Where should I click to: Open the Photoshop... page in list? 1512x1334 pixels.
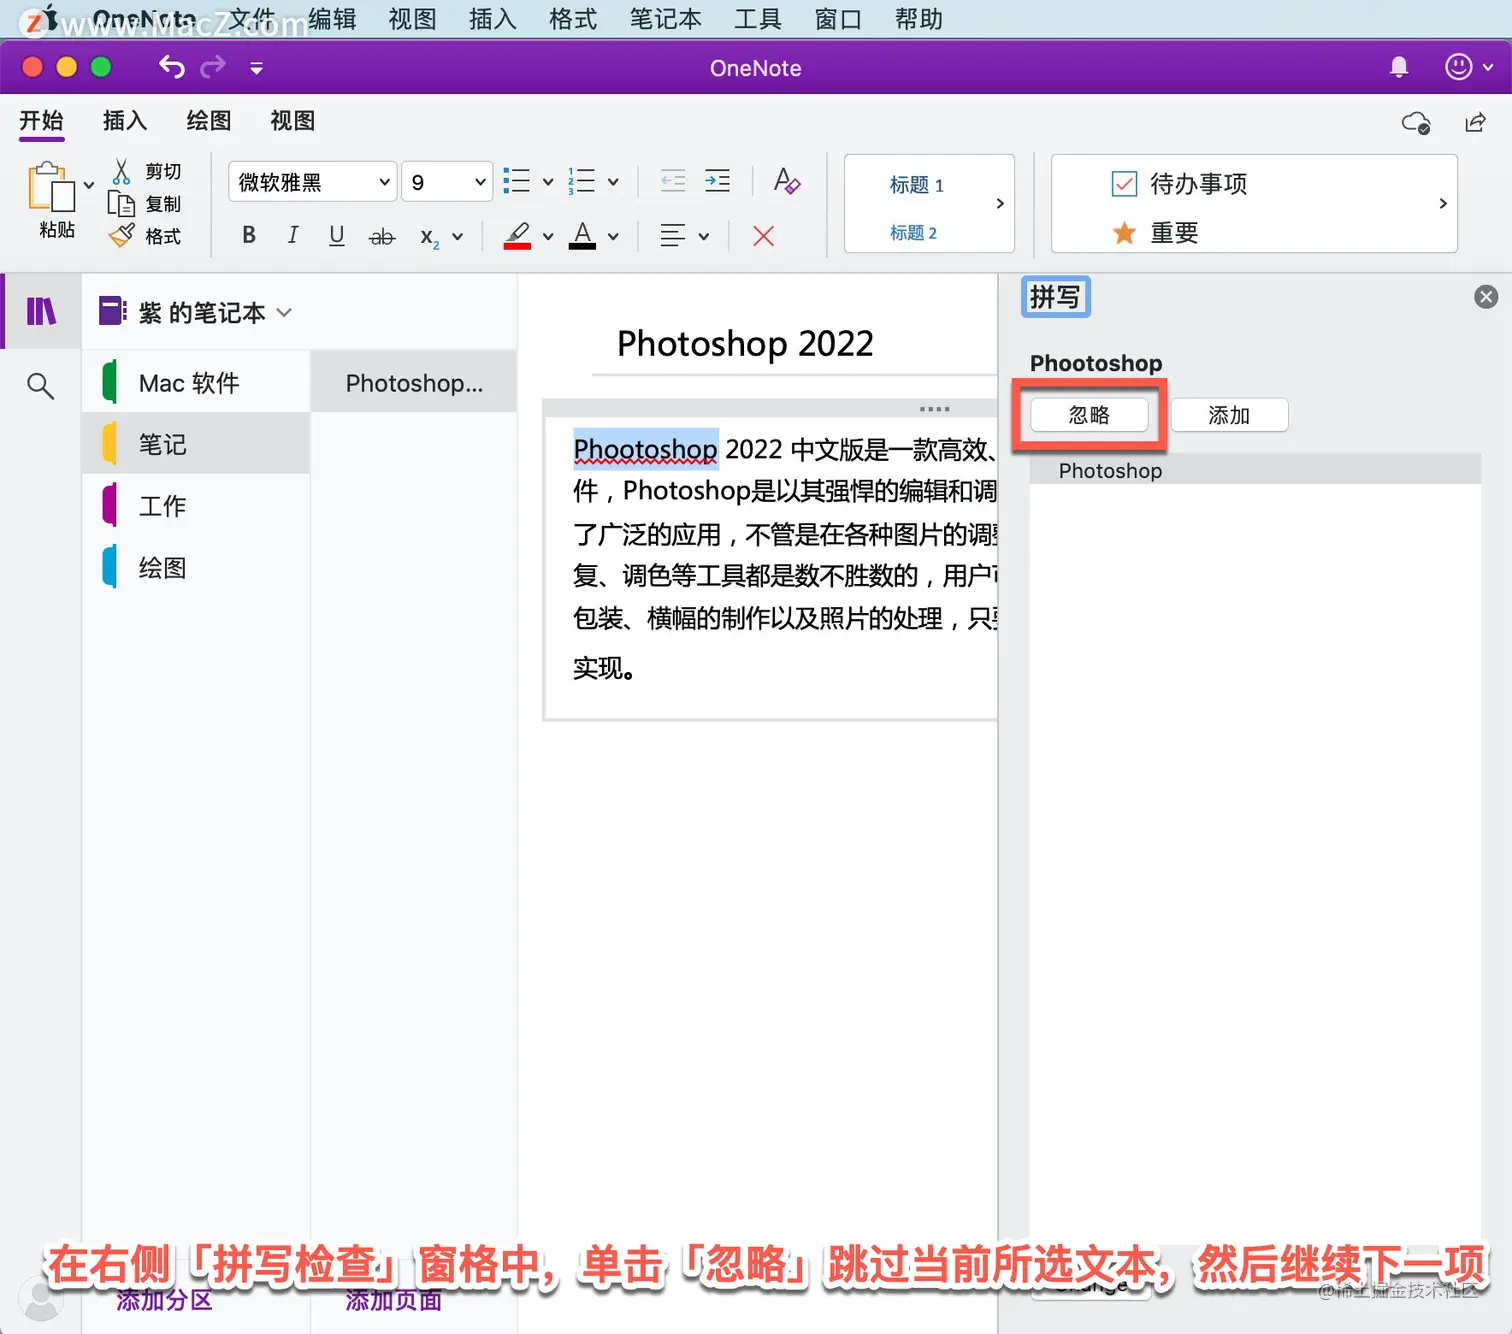pyautogui.click(x=414, y=382)
